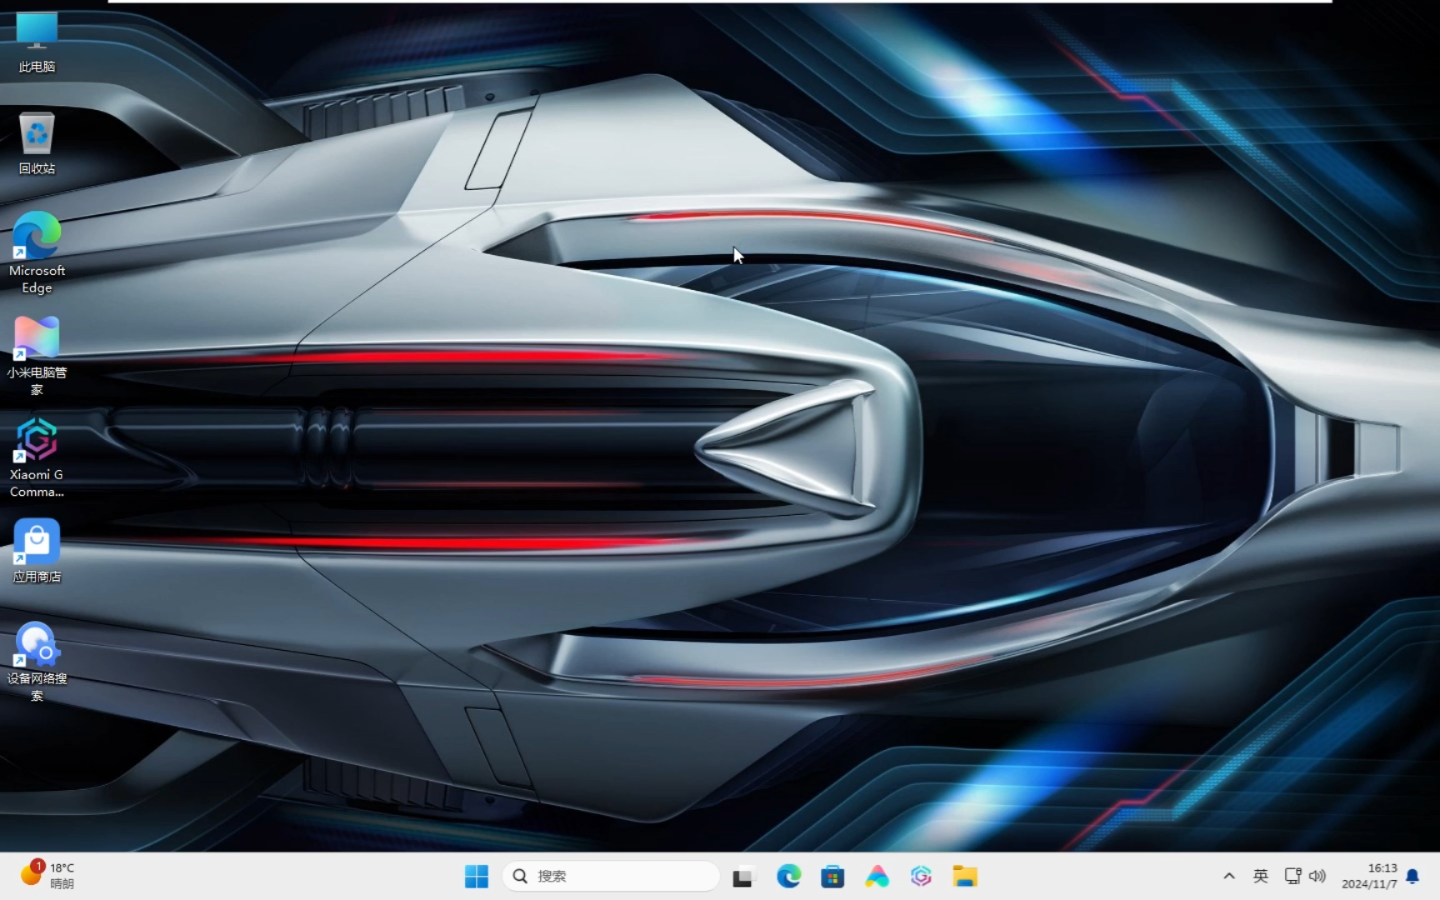The width and height of the screenshot is (1440, 900).
Task: Click the taskbar 搜索 search box
Action: [x=610, y=877]
